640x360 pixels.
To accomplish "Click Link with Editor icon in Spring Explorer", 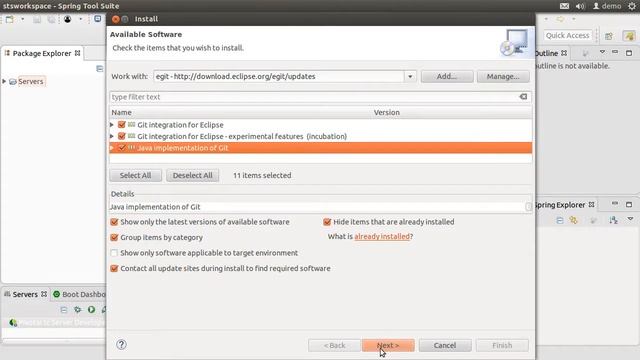I will click(574, 220).
